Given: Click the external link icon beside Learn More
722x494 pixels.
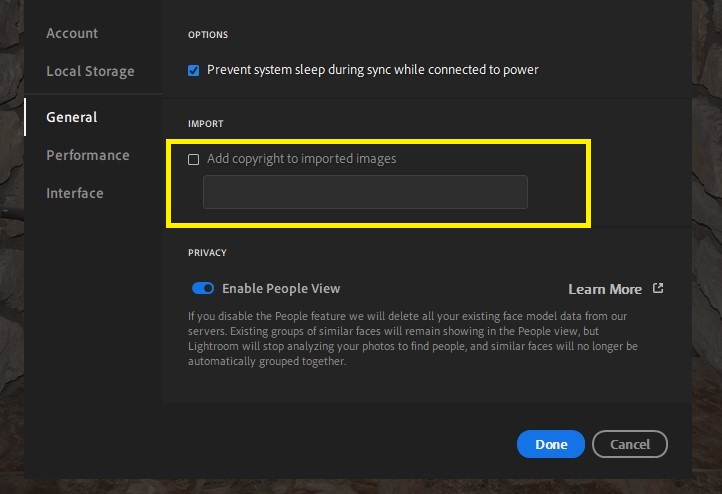Looking at the screenshot, I should pos(658,288).
